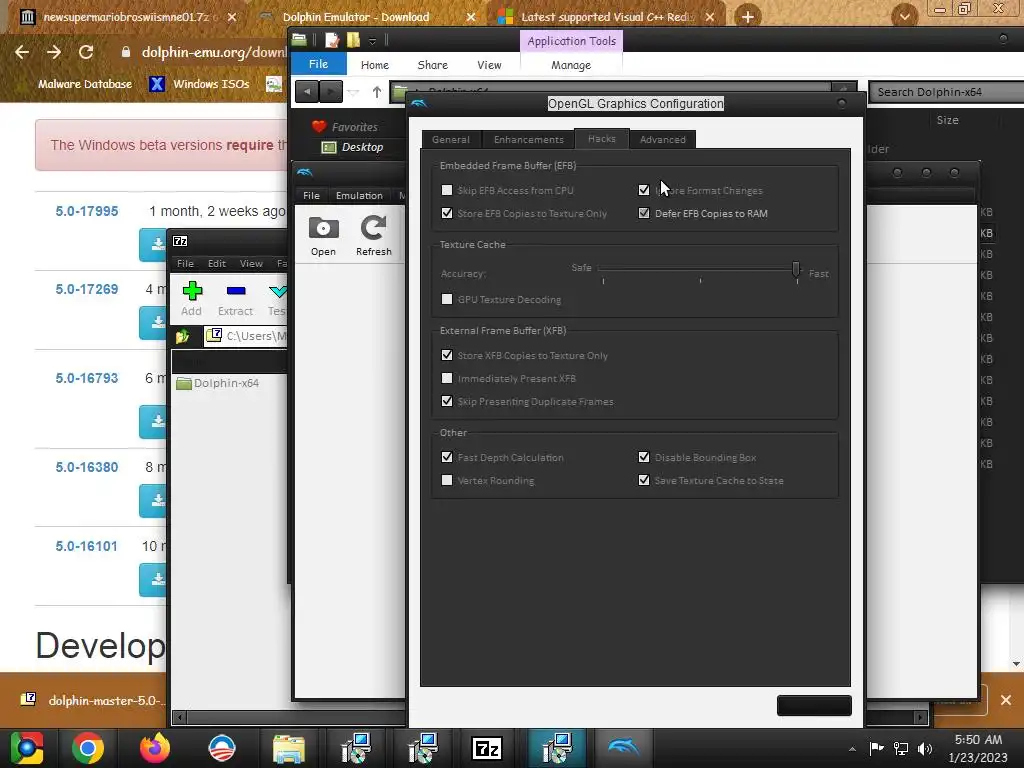Screen dimensions: 1024x768
Task: Uncheck Store EFB Copies to Texture Only
Action: (x=447, y=213)
